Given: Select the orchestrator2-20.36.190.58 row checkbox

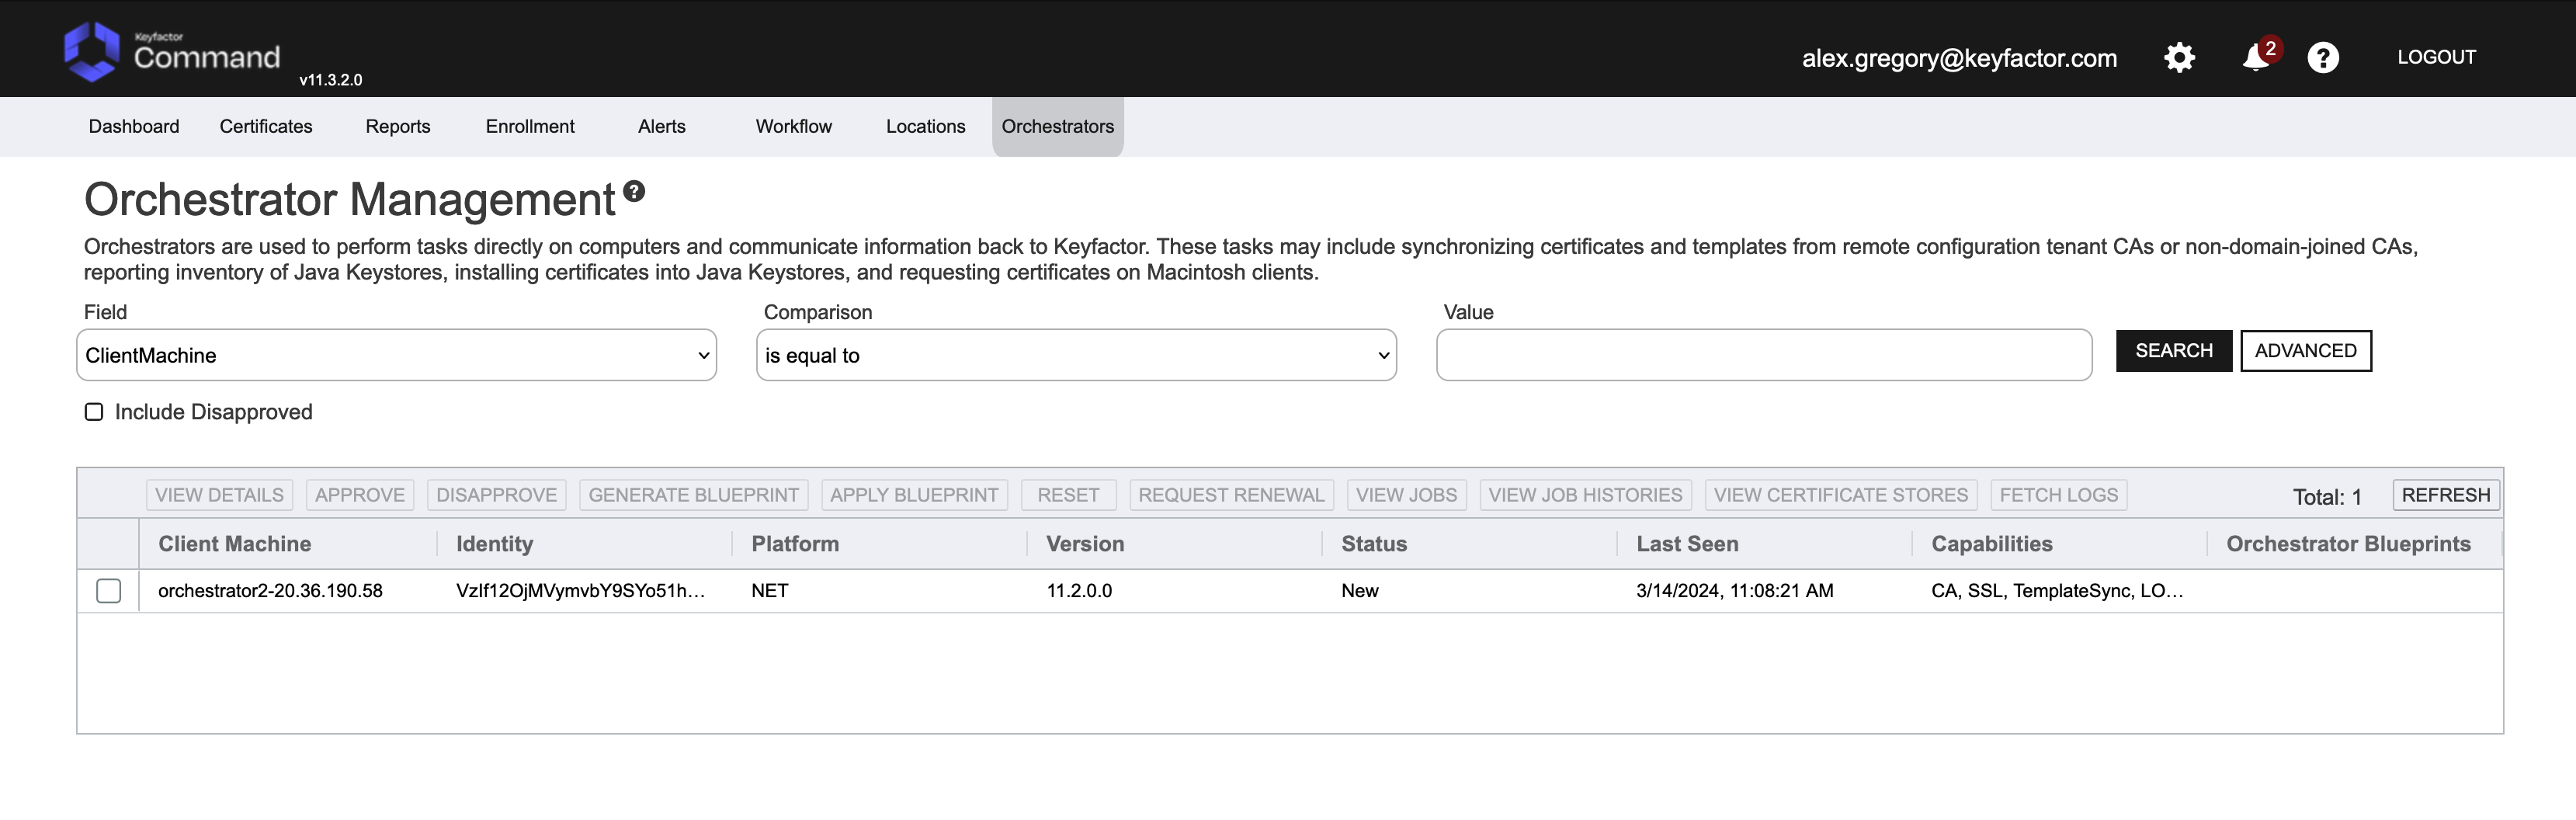Looking at the screenshot, I should click(109, 591).
